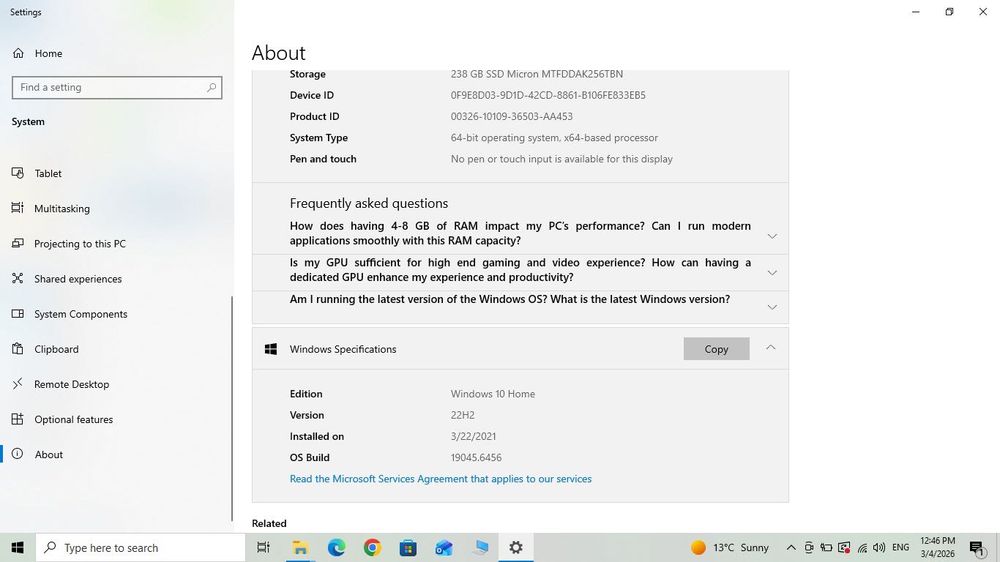The height and width of the screenshot is (562, 1000).
Task: Switch the ENG input language indicator
Action: tap(901, 547)
